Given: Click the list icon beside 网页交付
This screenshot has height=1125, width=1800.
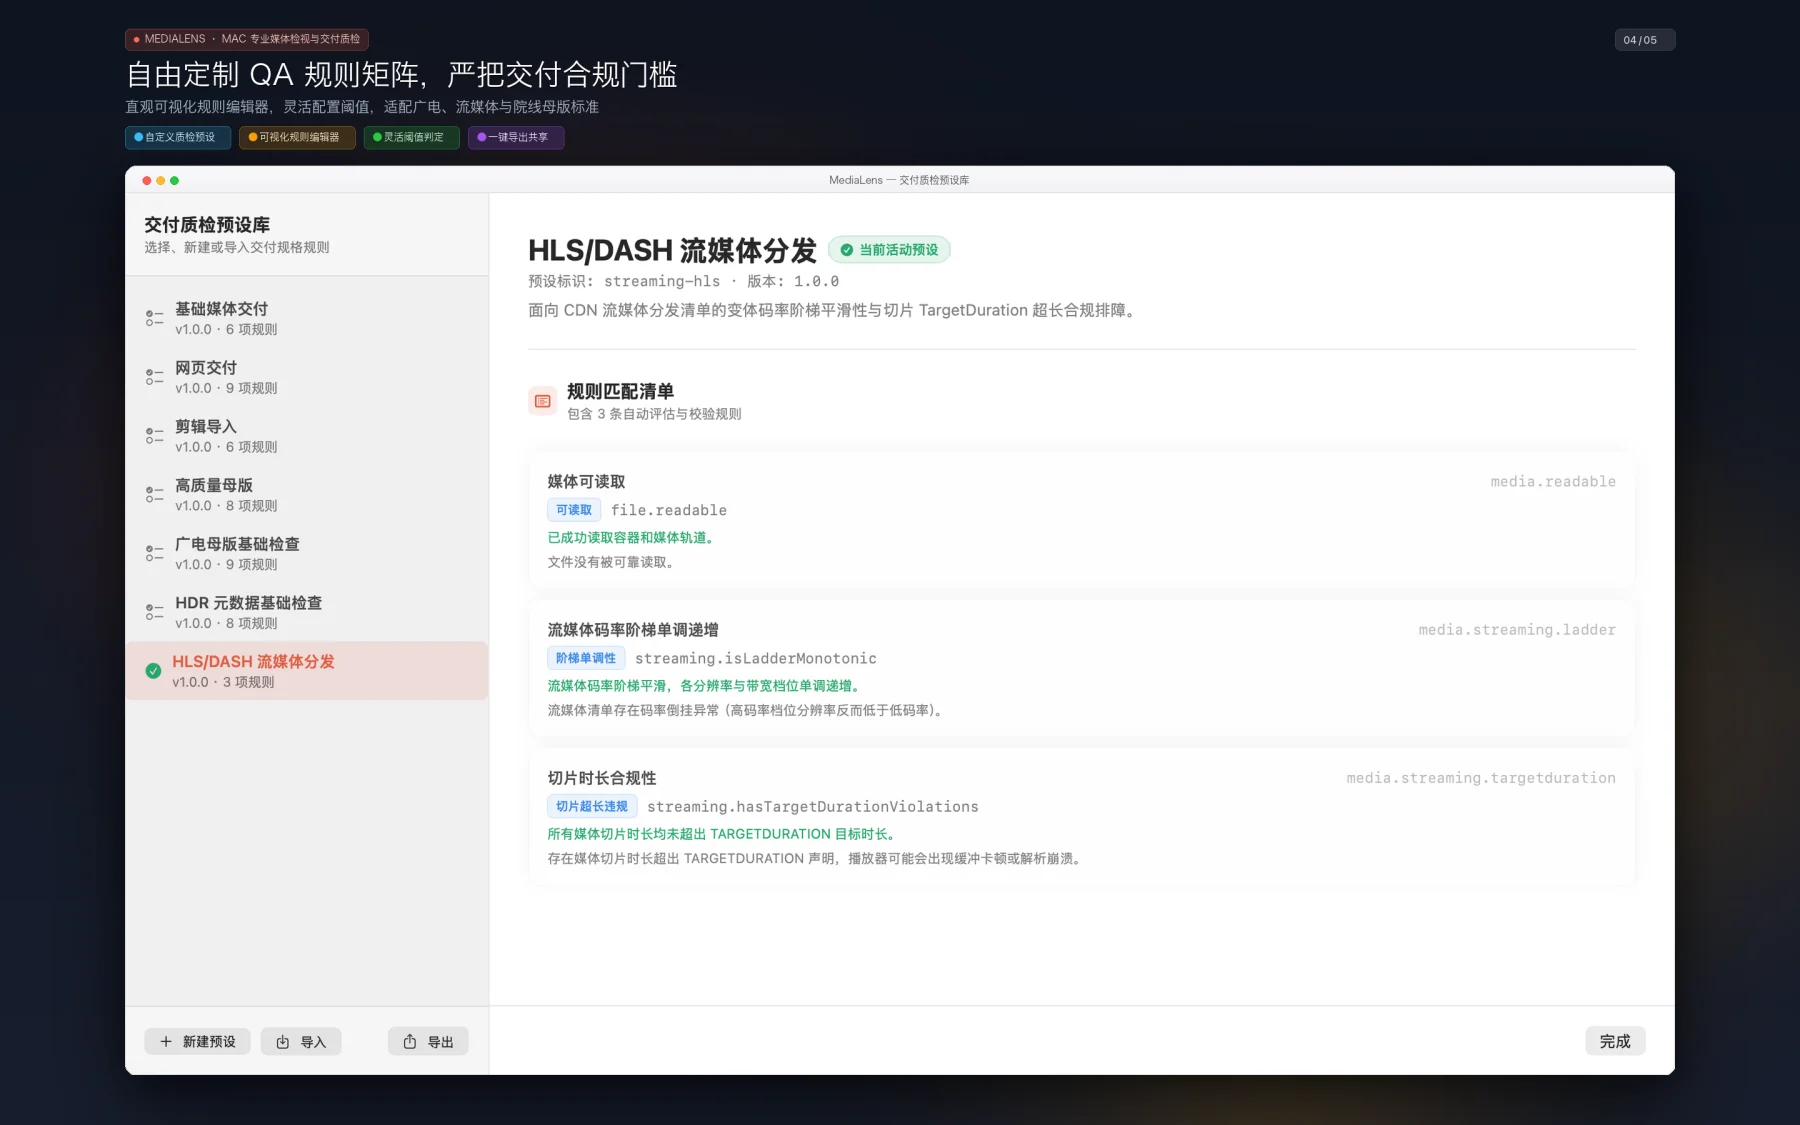Looking at the screenshot, I should (x=154, y=377).
